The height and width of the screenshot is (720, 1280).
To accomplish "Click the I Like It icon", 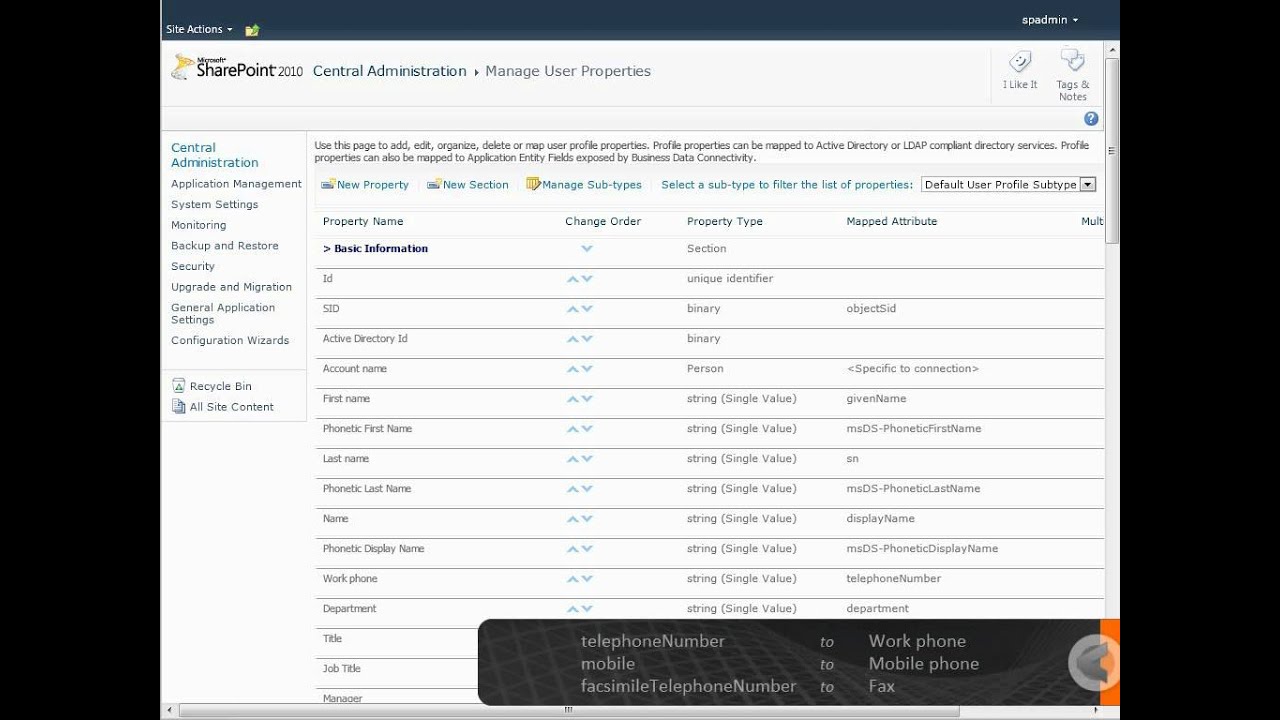I will tap(1020, 61).
